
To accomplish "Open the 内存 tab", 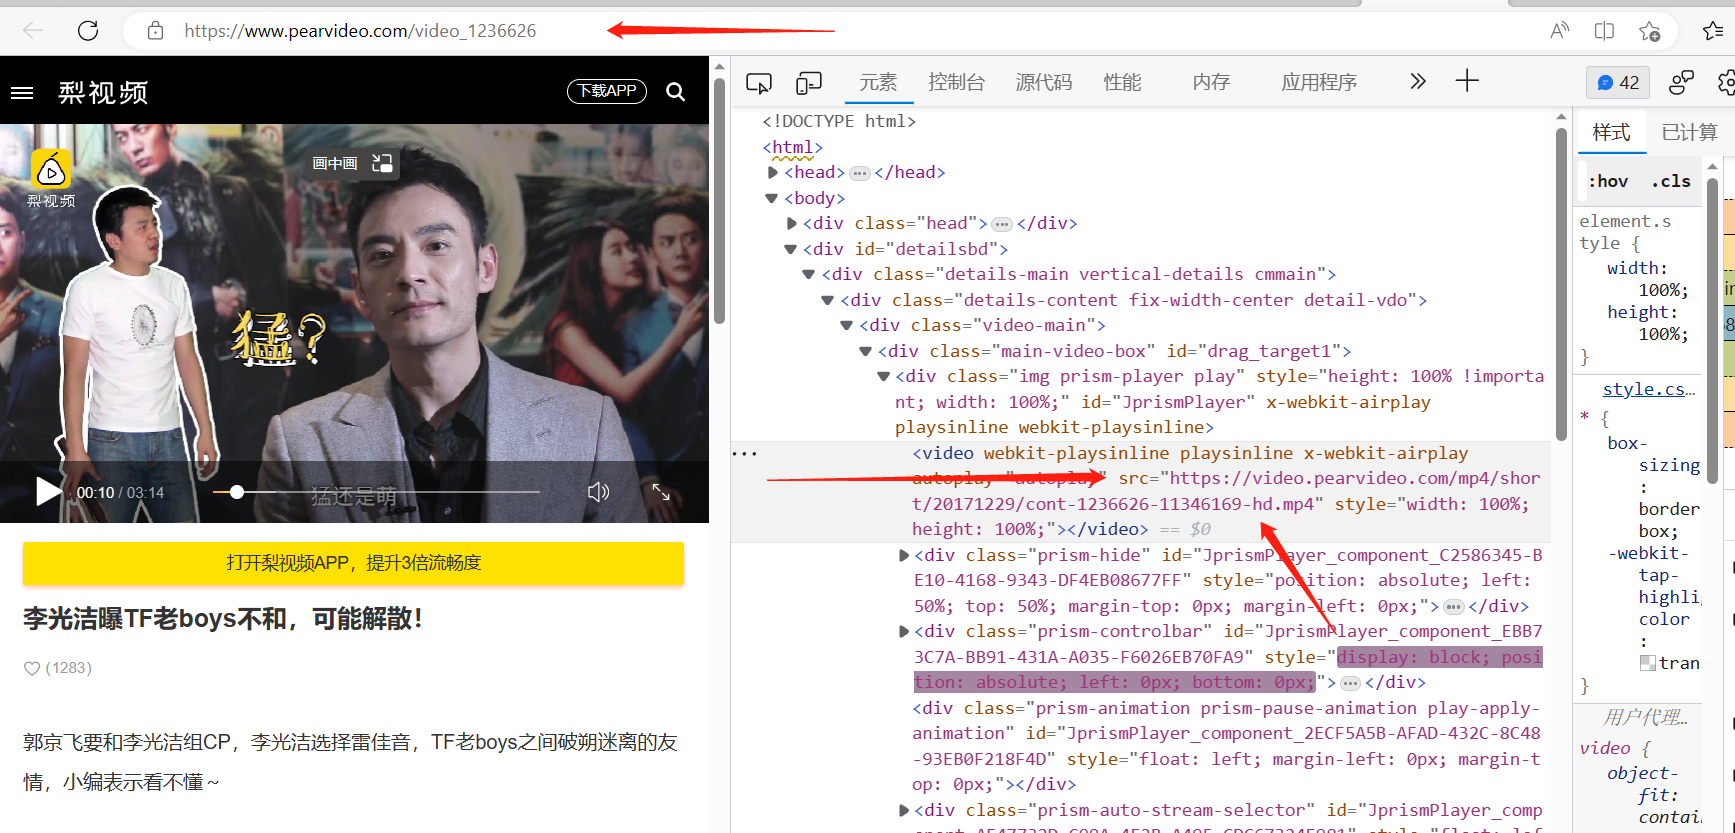I will 1211,82.
